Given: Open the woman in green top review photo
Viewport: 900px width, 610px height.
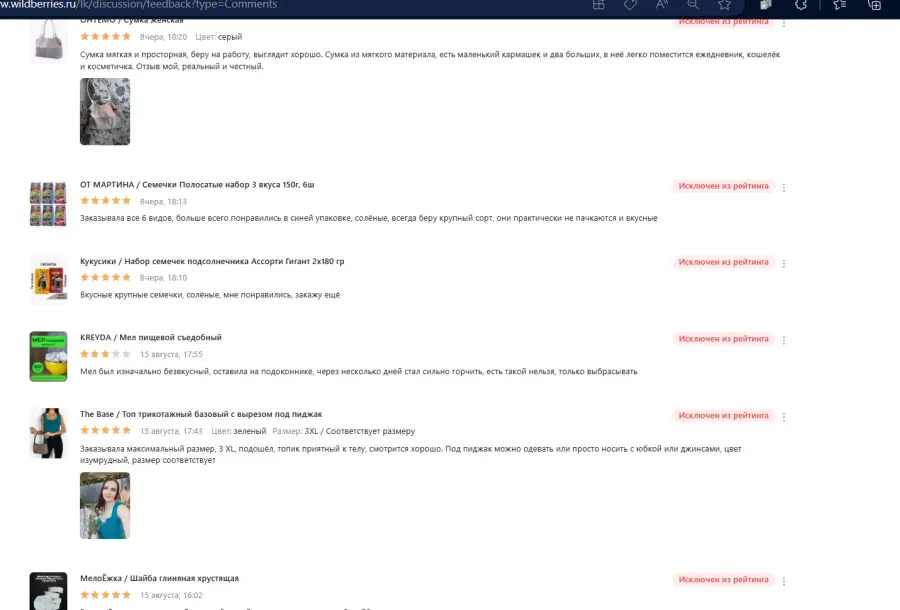Looking at the screenshot, I should pos(105,506).
